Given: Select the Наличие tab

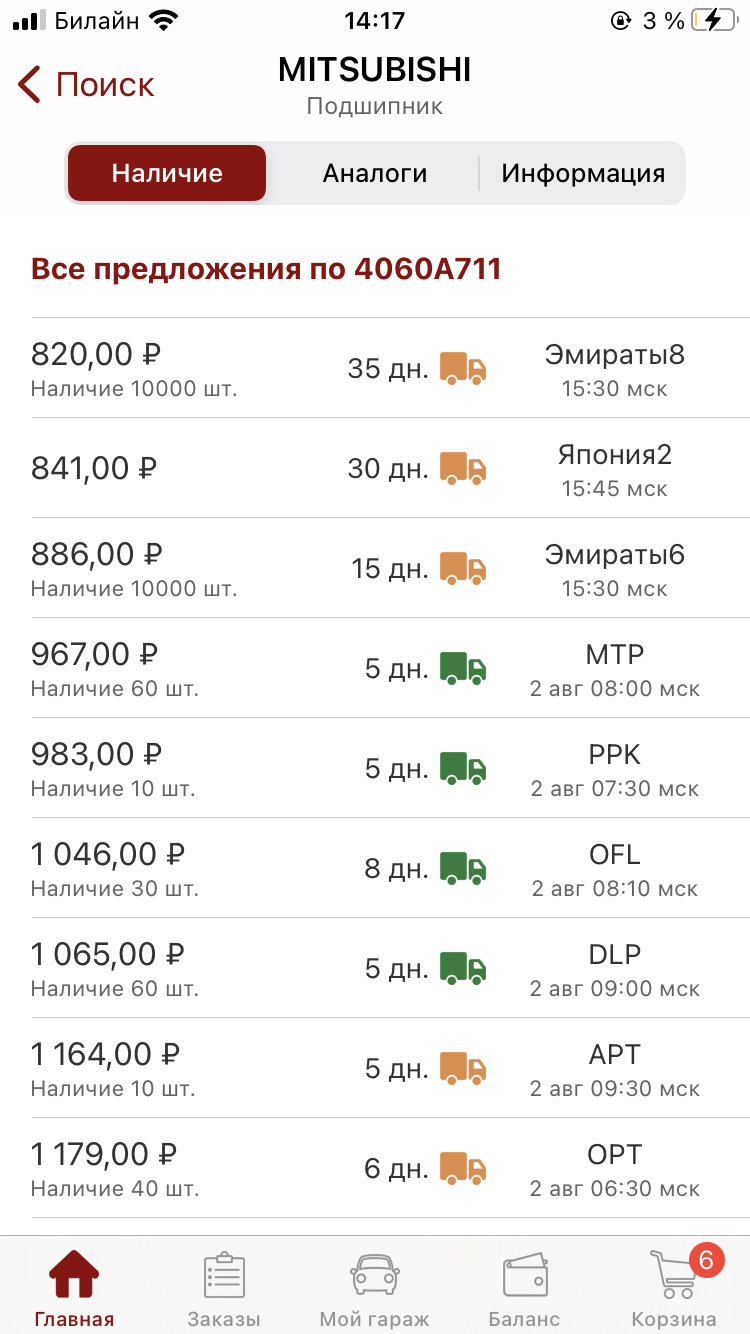Looking at the screenshot, I should click(167, 173).
